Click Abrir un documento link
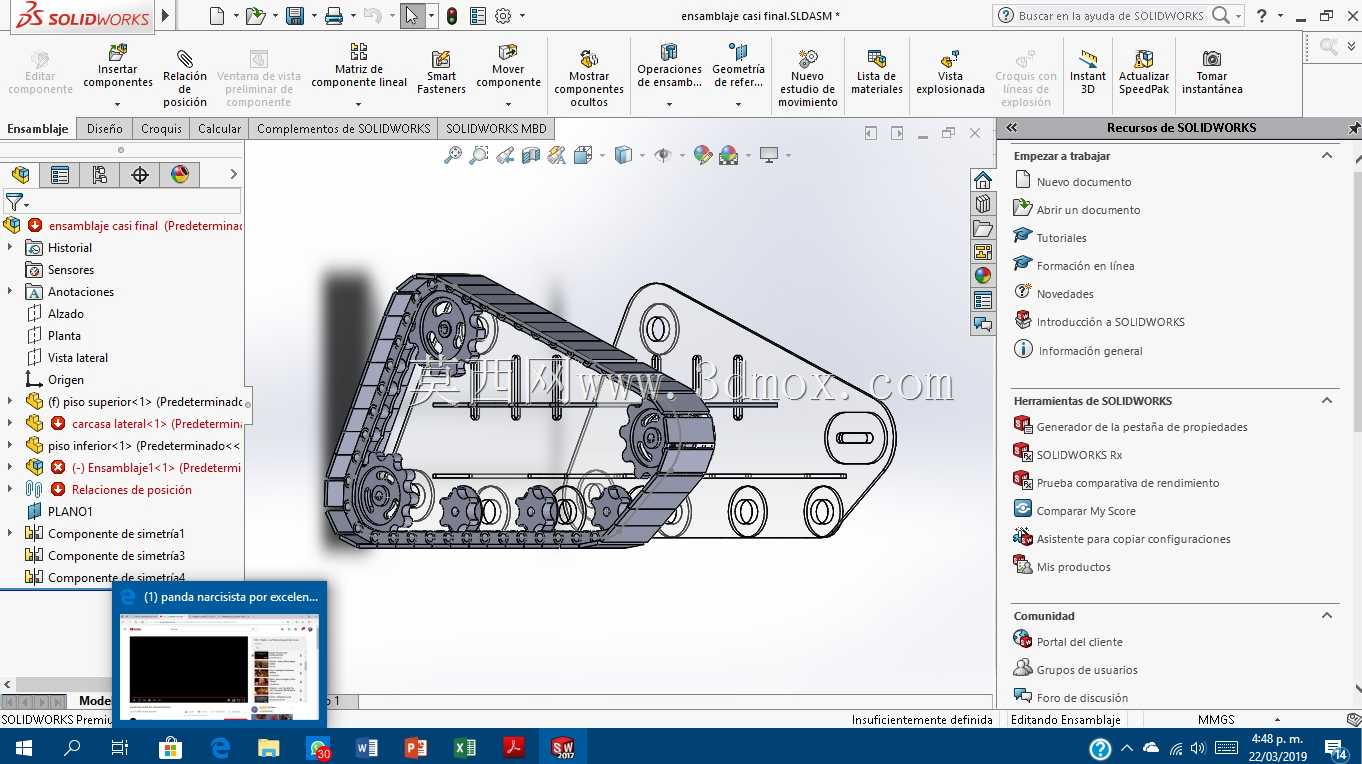This screenshot has height=764, width=1362. pyautogui.click(x=1088, y=210)
